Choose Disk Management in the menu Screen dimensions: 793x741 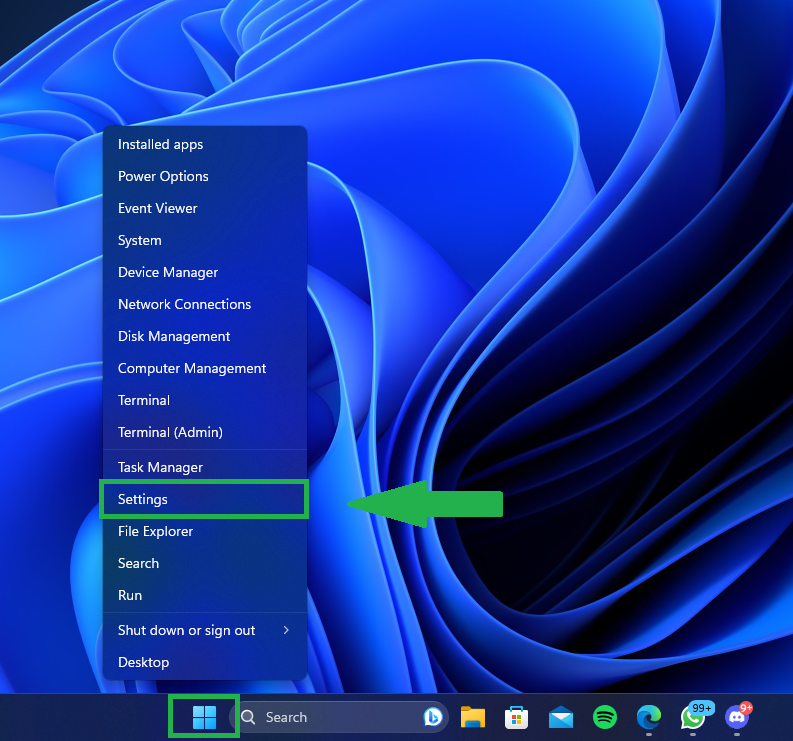[174, 336]
